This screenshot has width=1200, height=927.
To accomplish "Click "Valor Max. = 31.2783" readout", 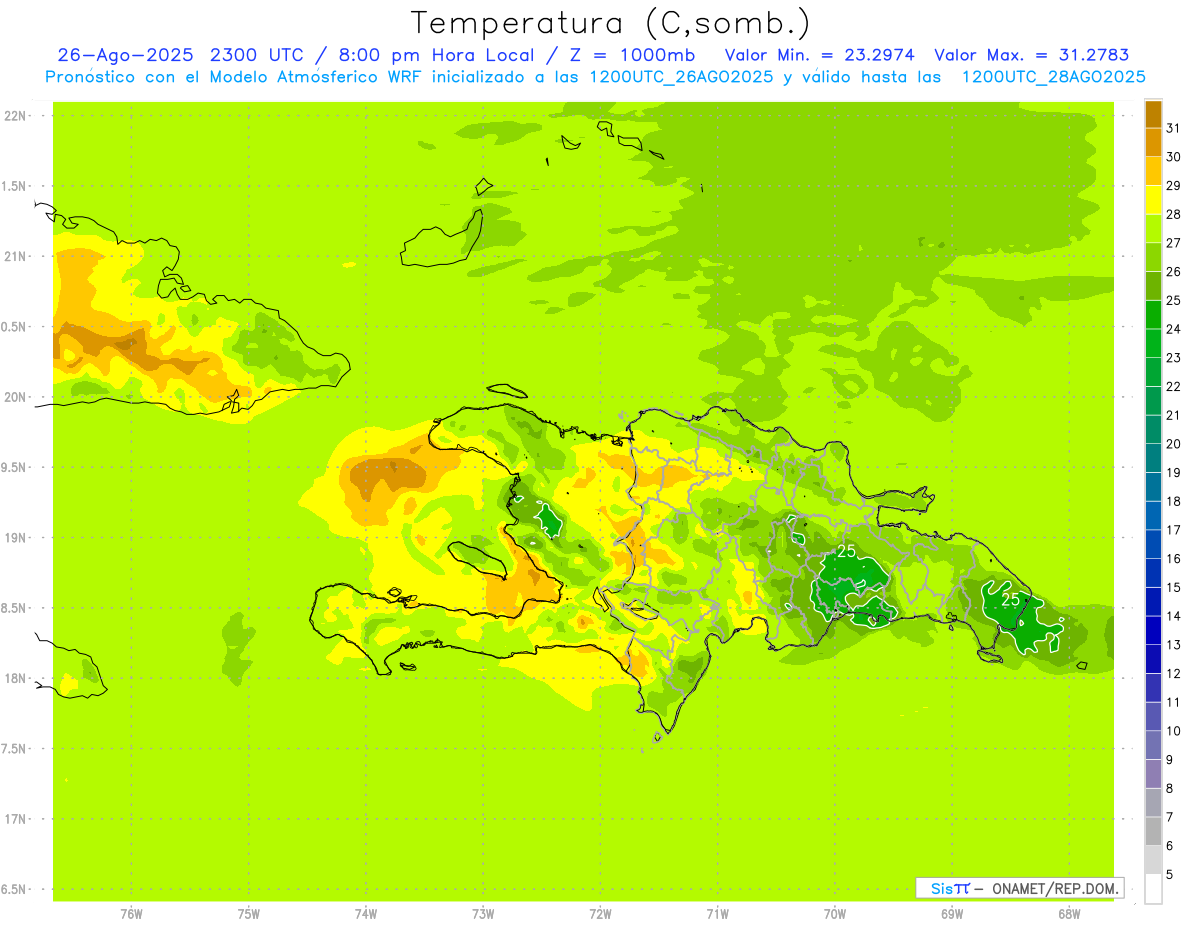I will pos(1032,55).
